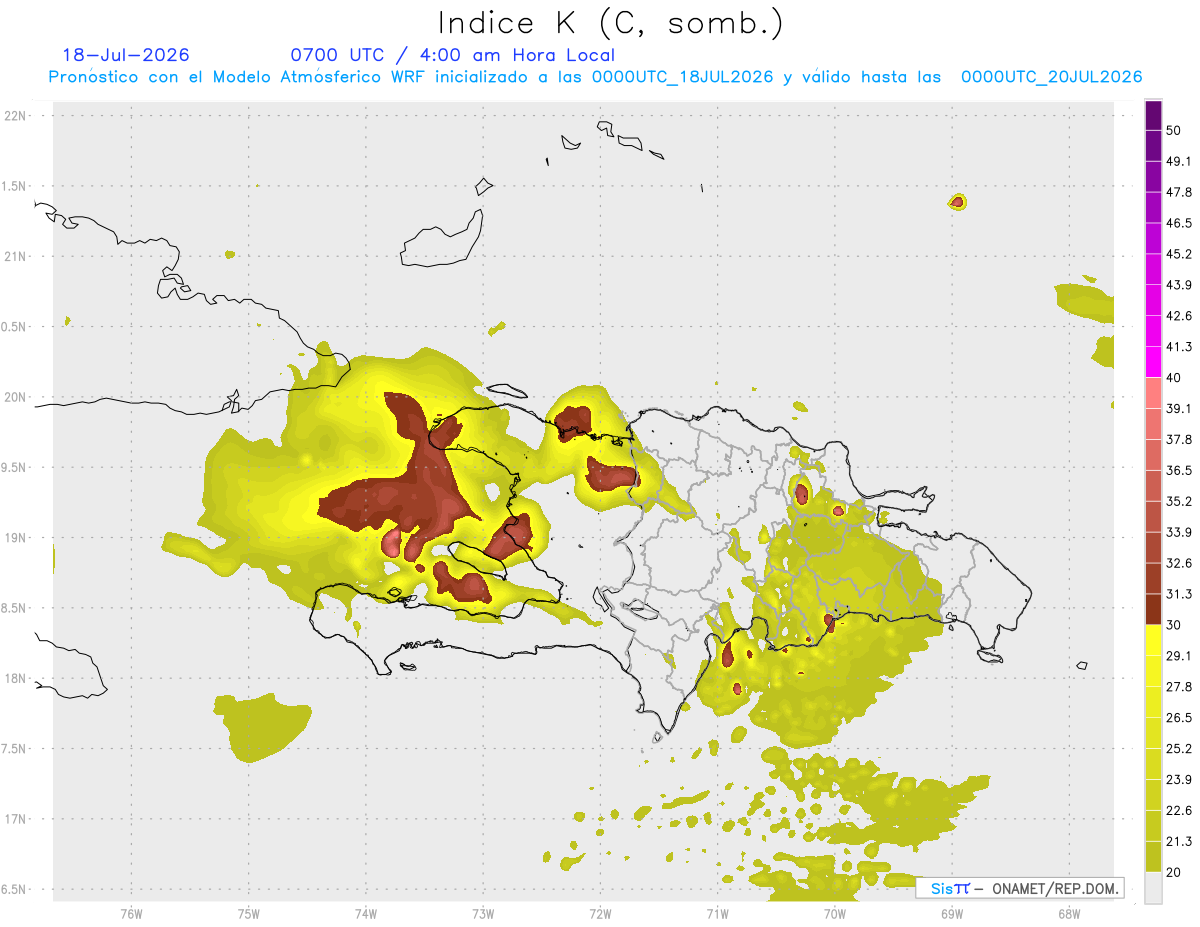
Task: Click the olive swatch between 21.3 and 20
Action: [1153, 856]
